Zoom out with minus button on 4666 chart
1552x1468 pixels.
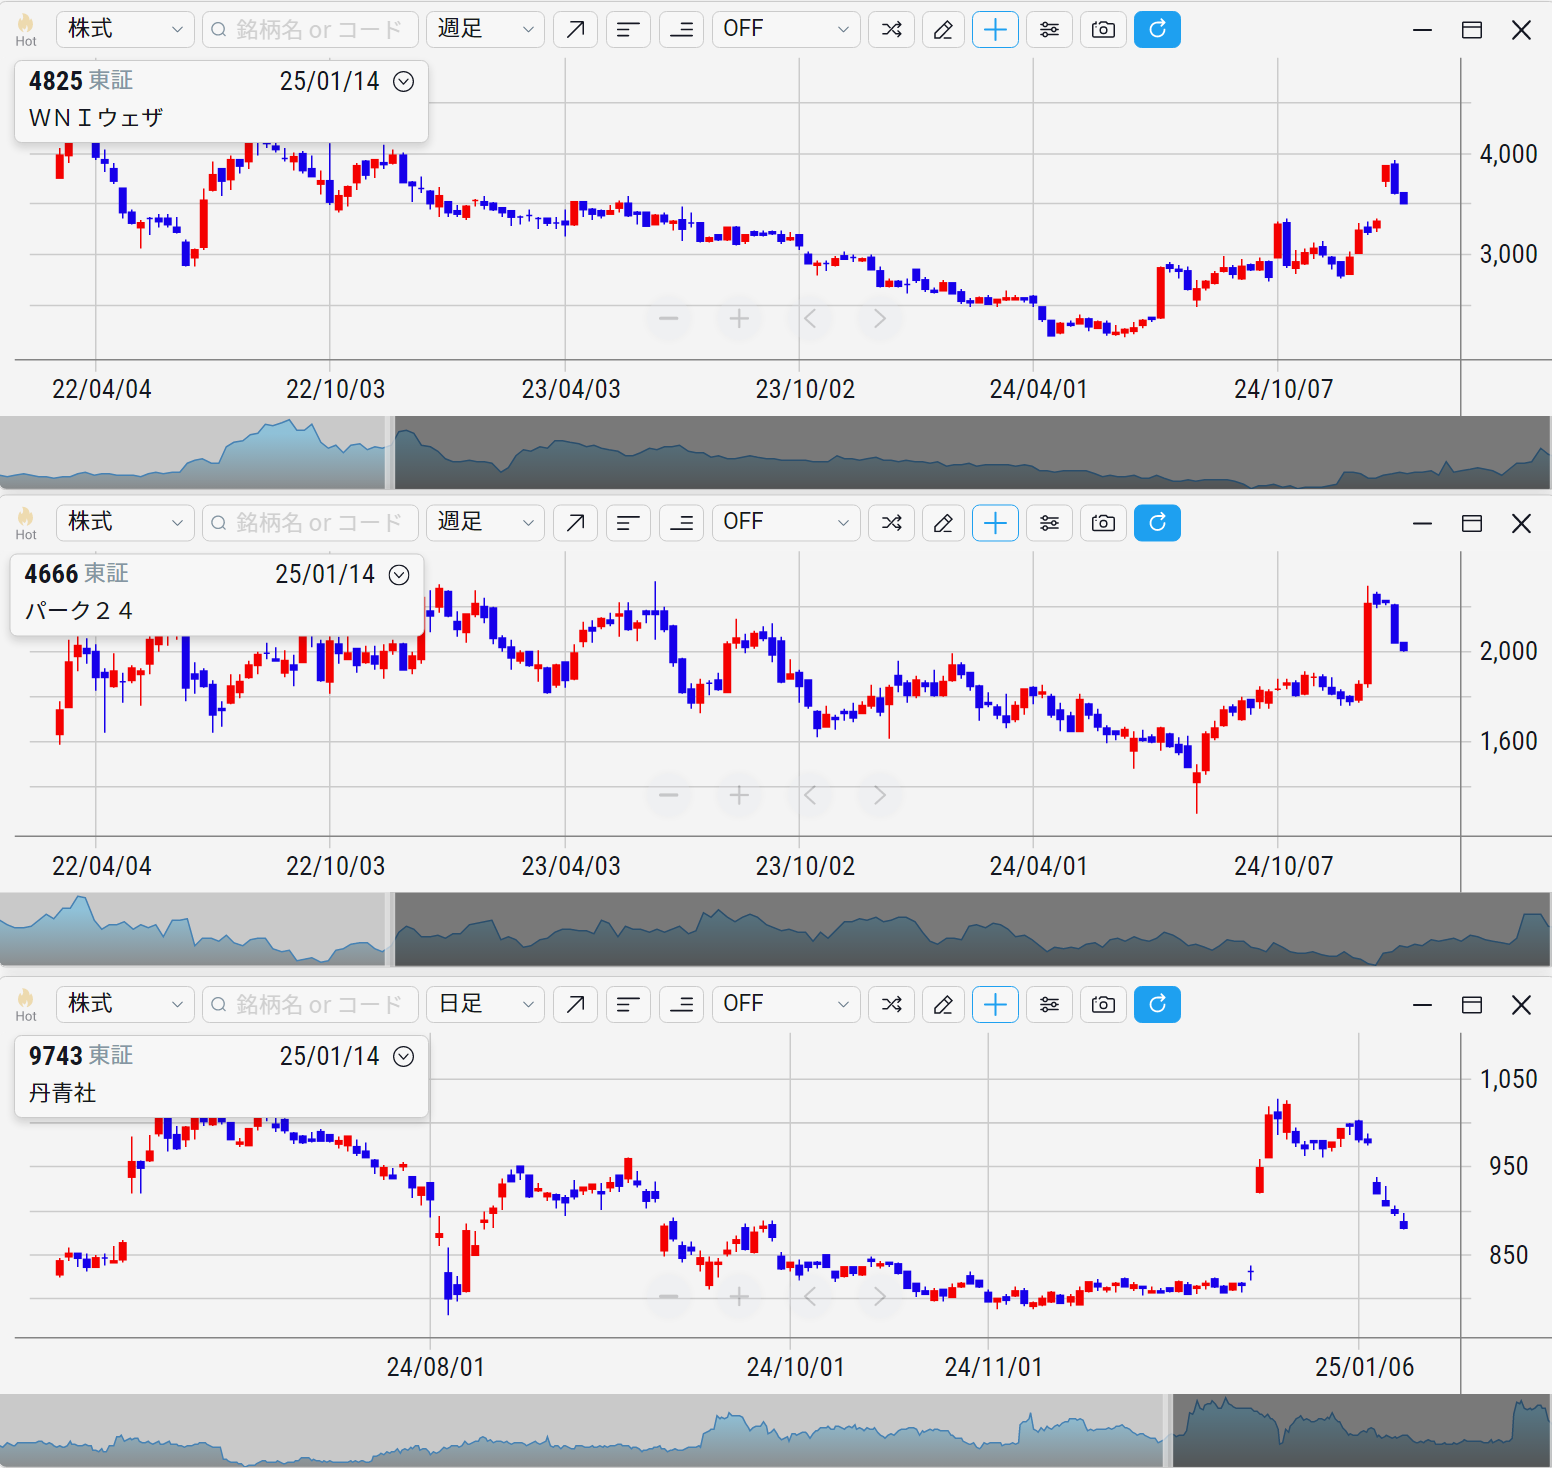(669, 795)
